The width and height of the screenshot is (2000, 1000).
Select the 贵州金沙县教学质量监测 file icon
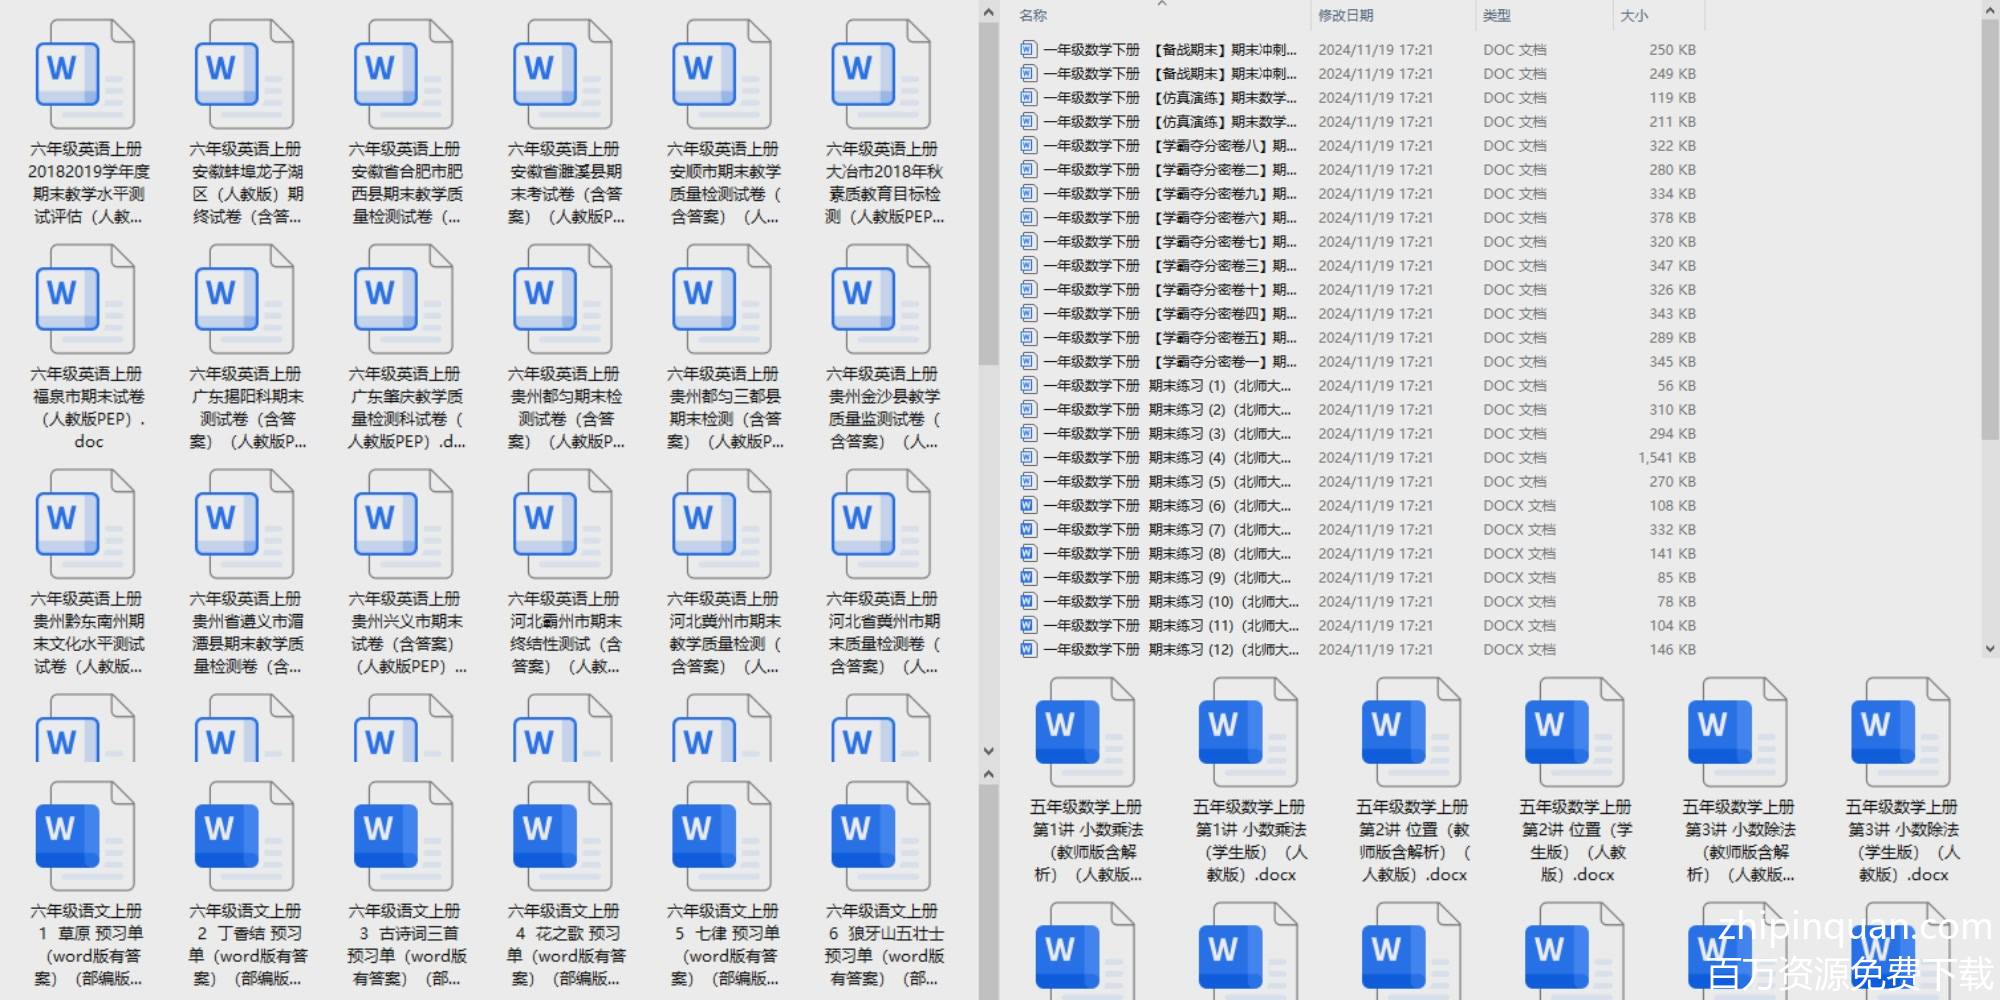880,300
